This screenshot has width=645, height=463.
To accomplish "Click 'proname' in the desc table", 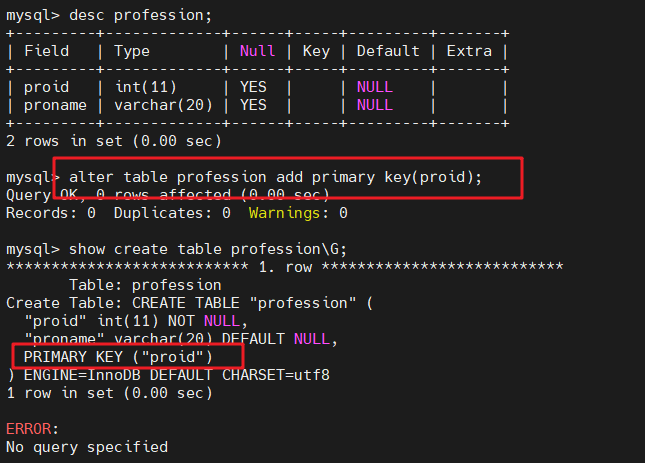I will pyautogui.click(x=55, y=105).
